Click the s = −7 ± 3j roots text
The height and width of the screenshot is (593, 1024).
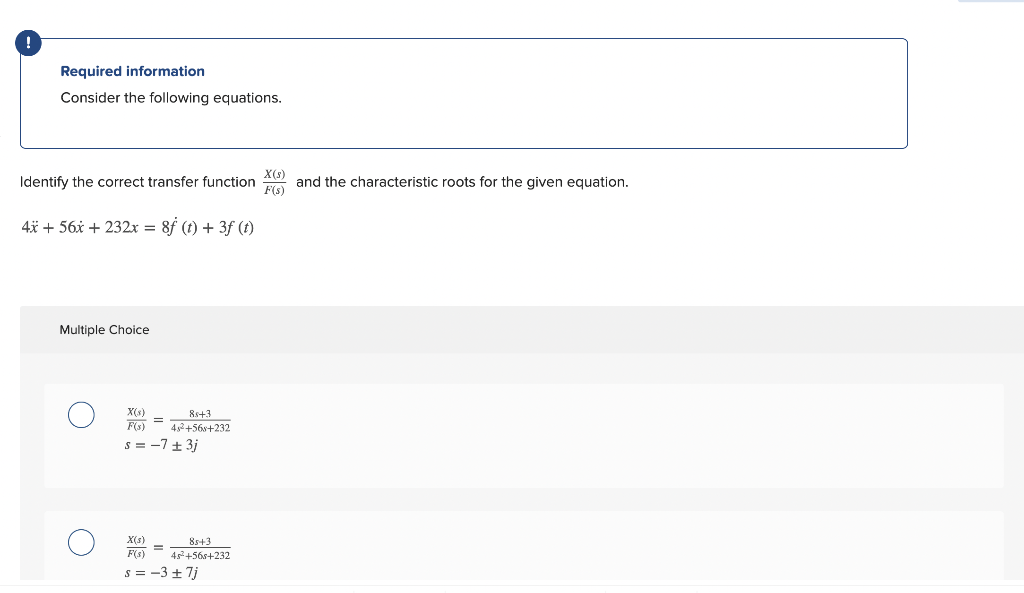tap(162, 445)
